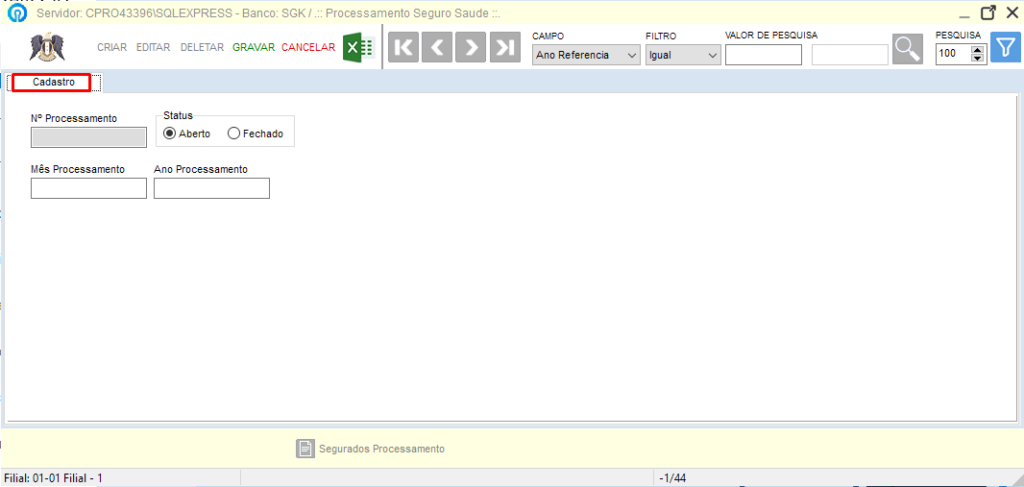Focus the second search value field
This screenshot has height=487, width=1024.
coord(850,55)
